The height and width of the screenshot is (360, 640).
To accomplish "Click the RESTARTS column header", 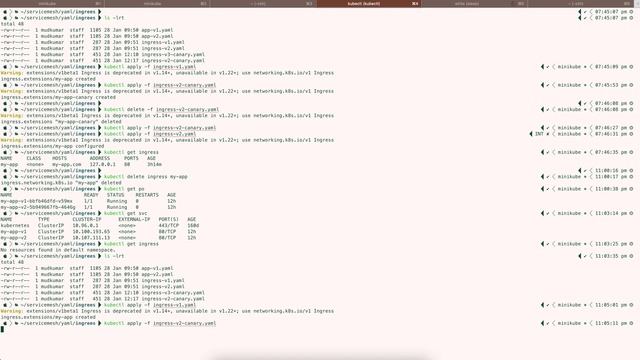I will [147, 195].
